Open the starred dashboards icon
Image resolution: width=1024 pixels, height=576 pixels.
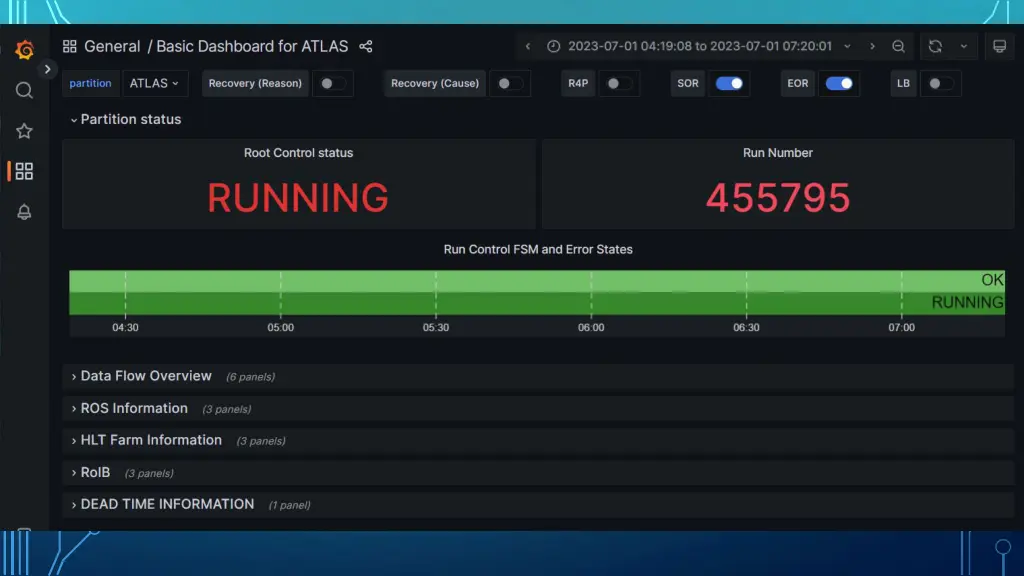(x=24, y=131)
